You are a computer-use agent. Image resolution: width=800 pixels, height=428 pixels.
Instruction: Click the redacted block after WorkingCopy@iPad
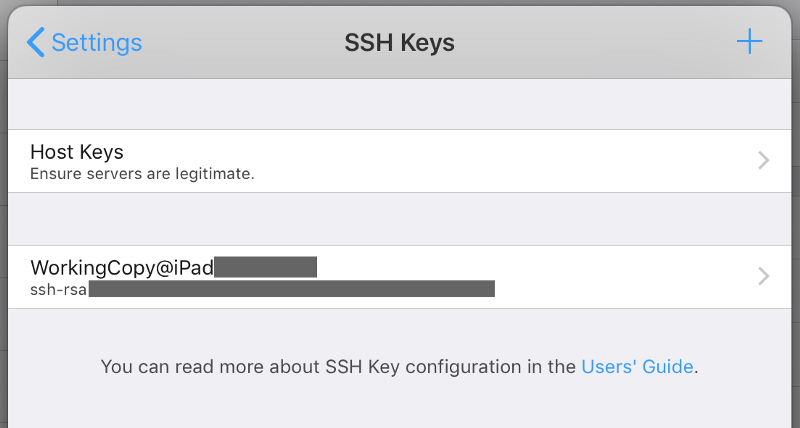pos(265,267)
